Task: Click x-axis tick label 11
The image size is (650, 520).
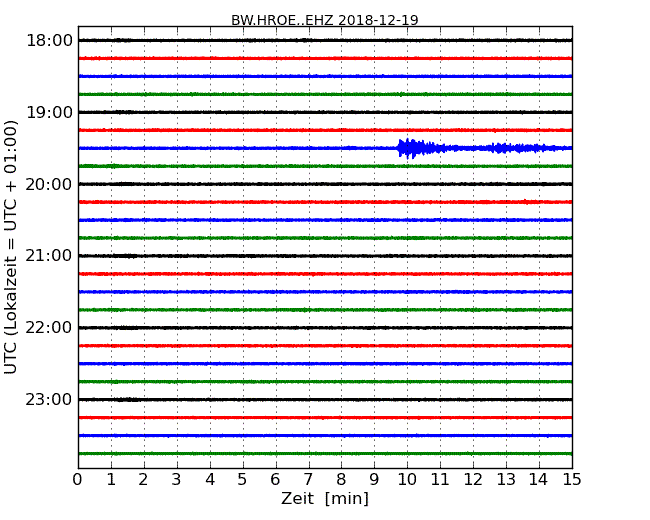Action: (x=440, y=480)
